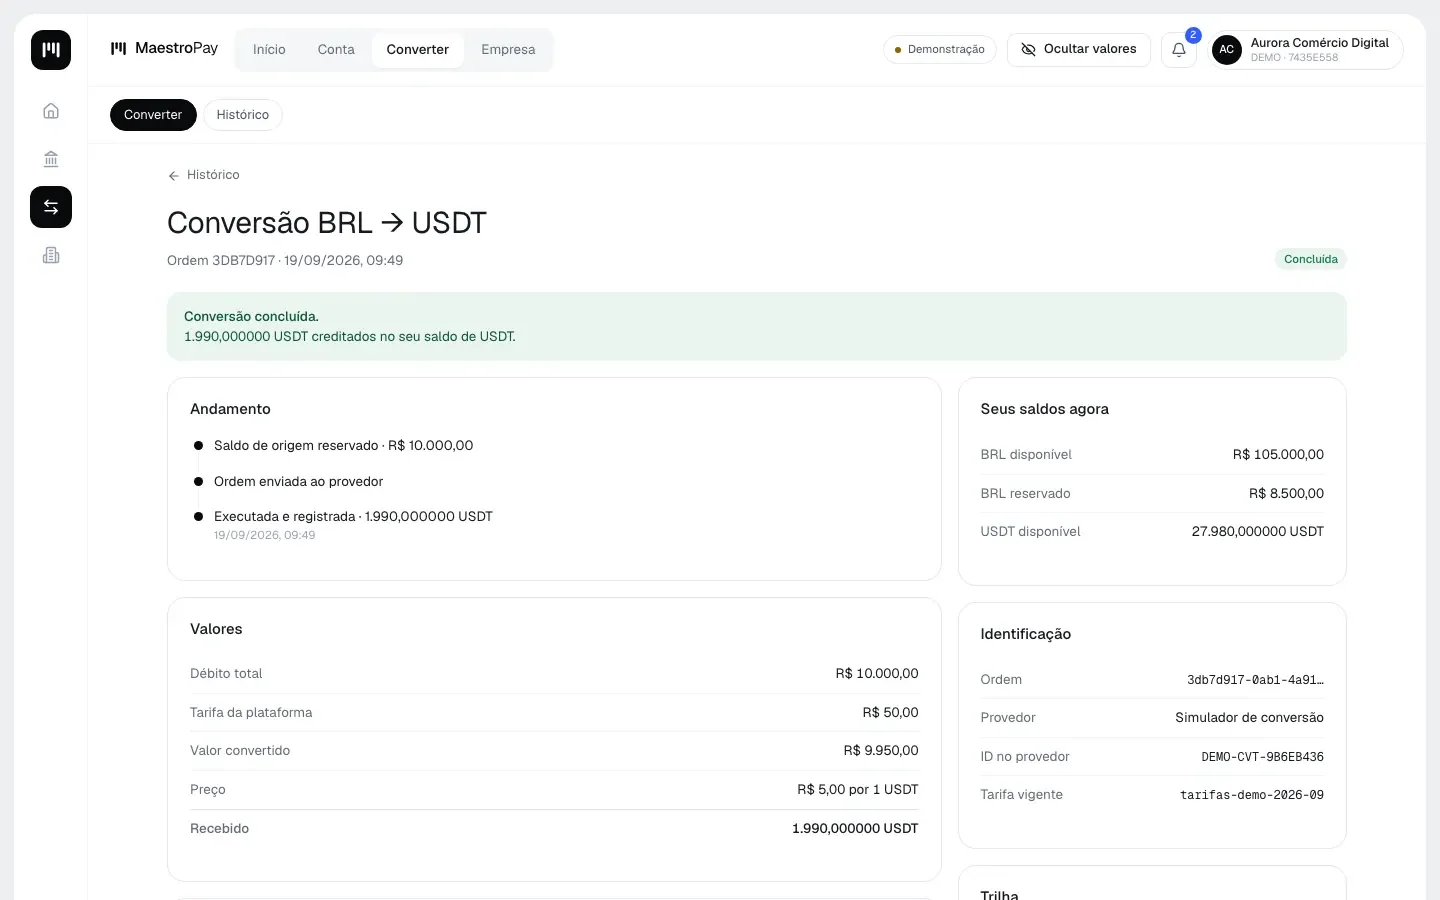Open notifications bell with badge
The width and height of the screenshot is (1440, 900).
tap(1179, 49)
